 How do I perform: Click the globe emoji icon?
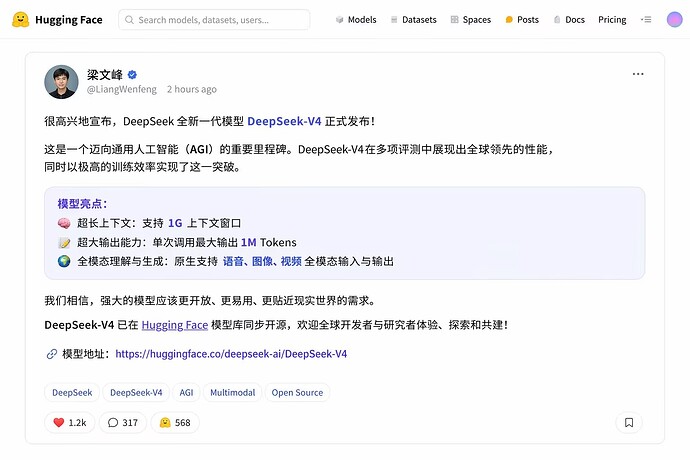64,261
